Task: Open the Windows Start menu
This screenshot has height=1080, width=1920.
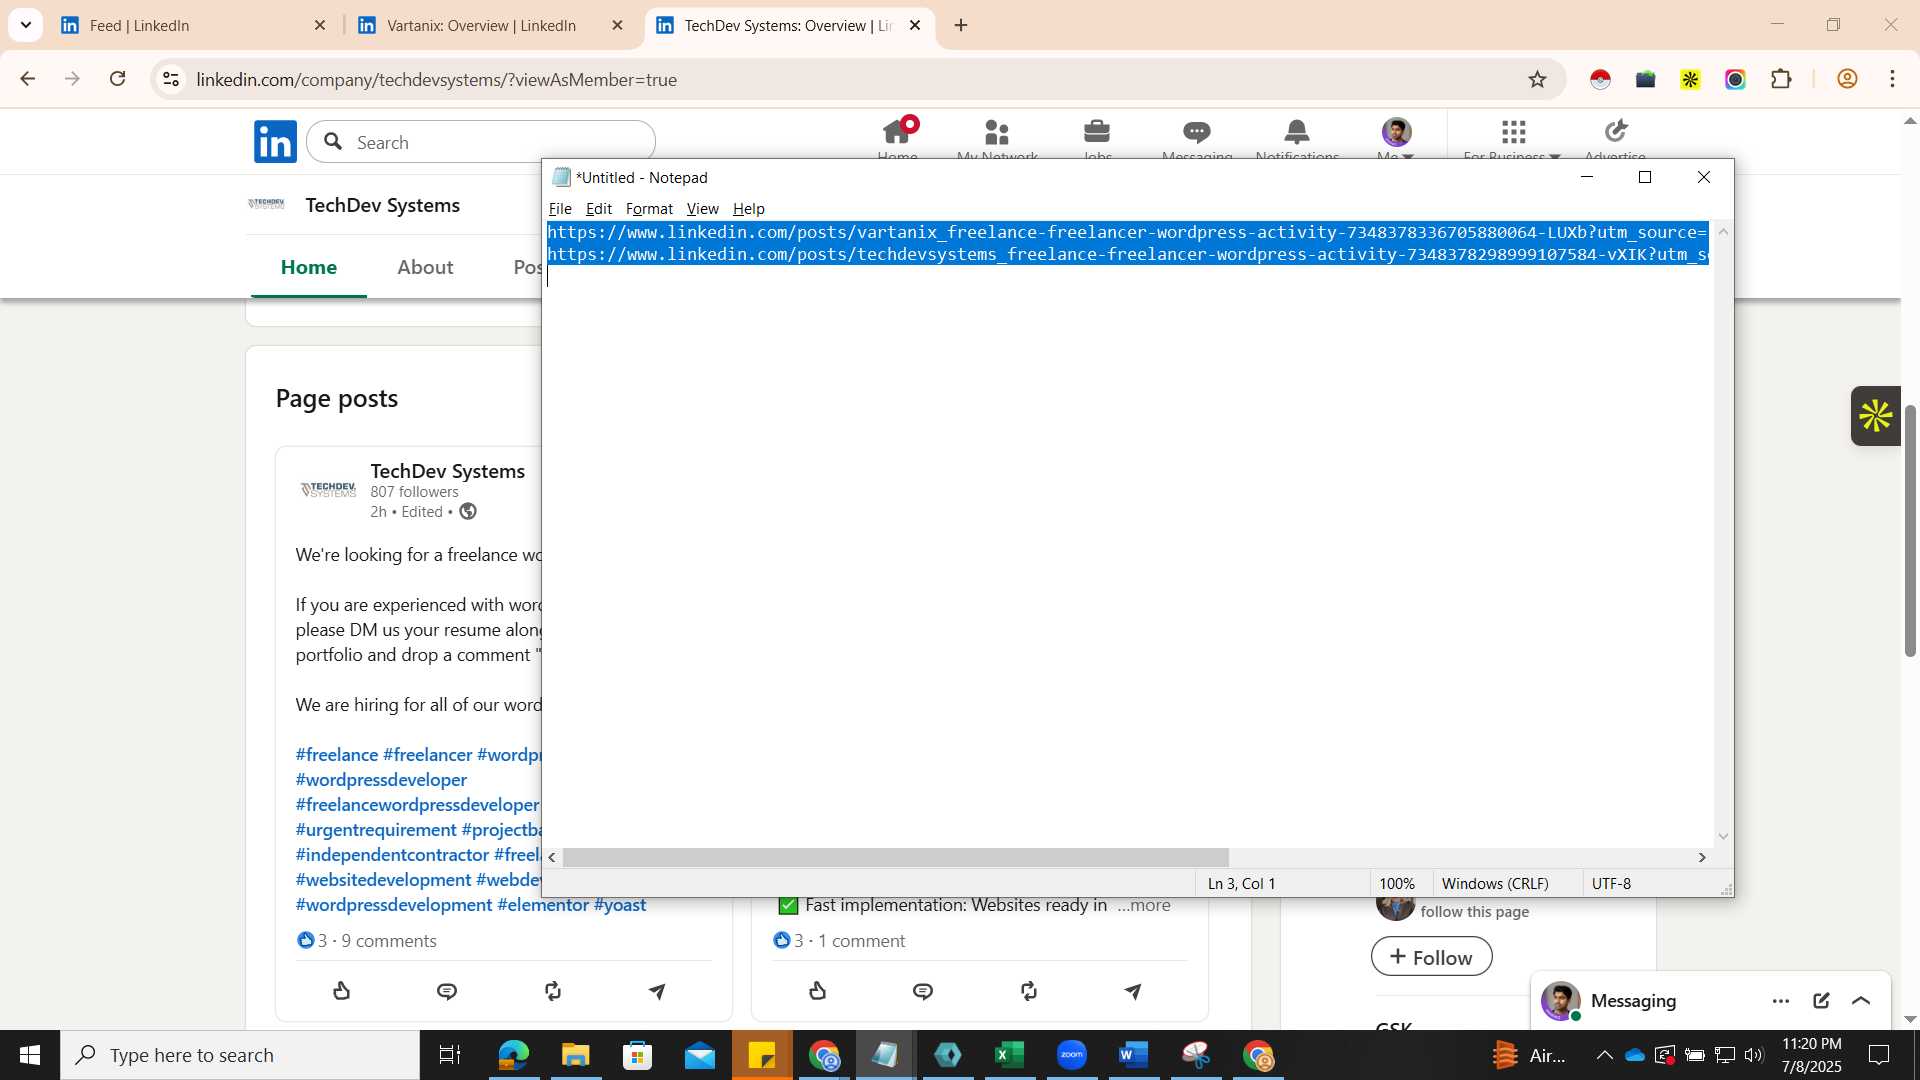Action: click(x=30, y=1055)
